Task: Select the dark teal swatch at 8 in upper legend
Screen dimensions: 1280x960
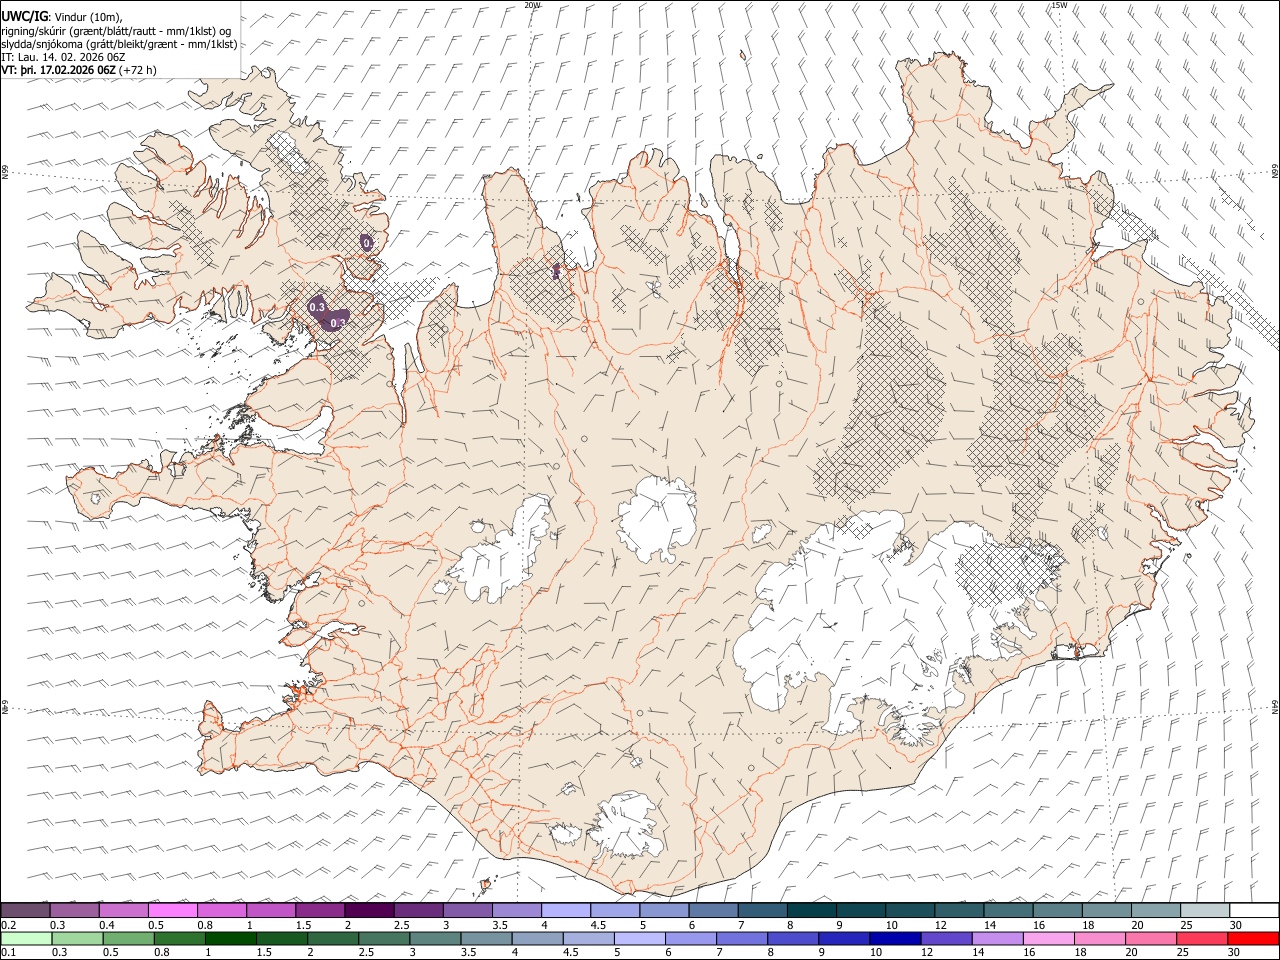Action: [x=811, y=910]
